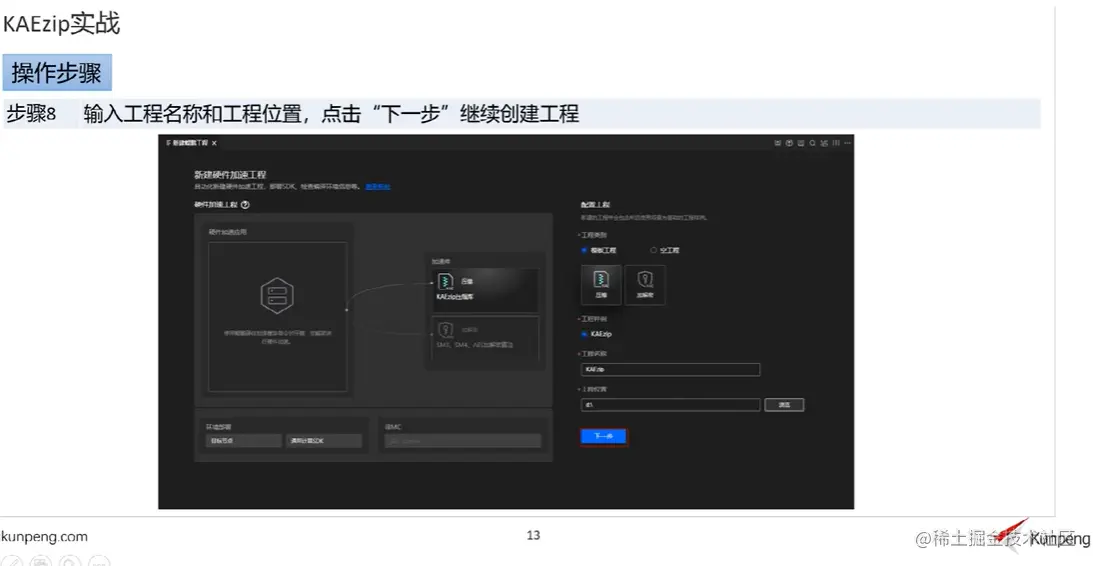Click the 通用计算SDK button in environment section
1093x566 pixels.
(x=323, y=441)
